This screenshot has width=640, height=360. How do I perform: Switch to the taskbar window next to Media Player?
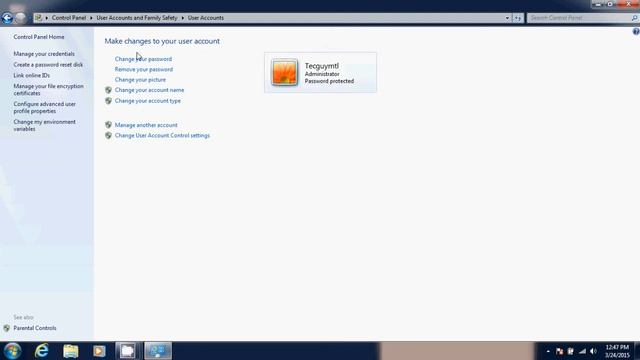pos(128,351)
